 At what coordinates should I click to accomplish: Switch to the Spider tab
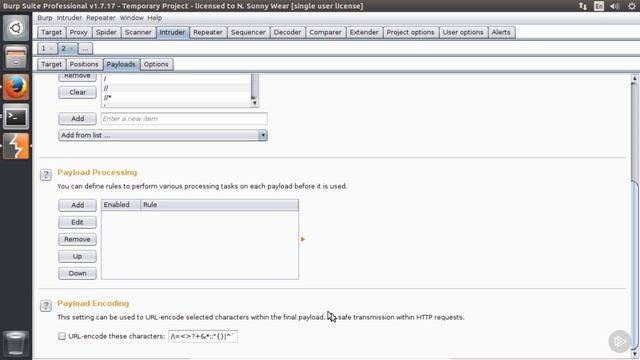(106, 32)
